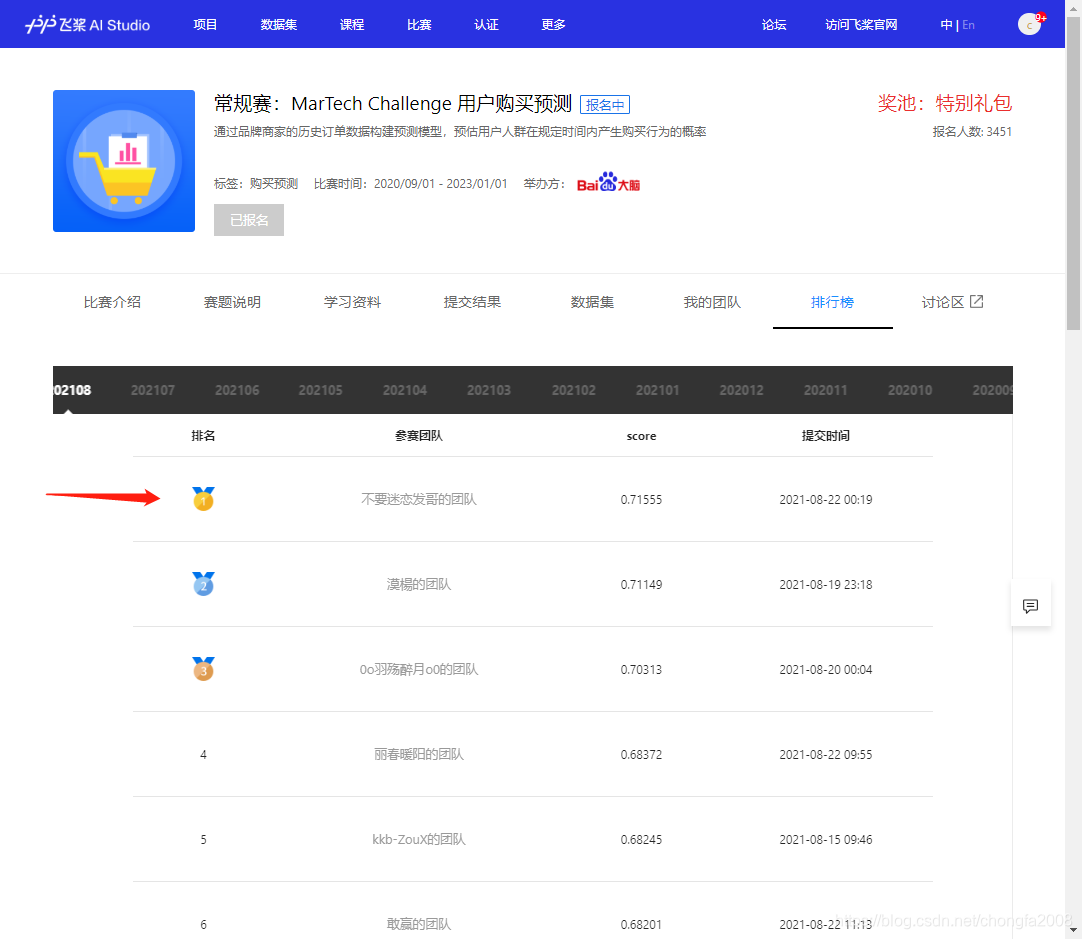Click the shopping cart competition thumbnail
The height and width of the screenshot is (939, 1082).
tap(124, 161)
